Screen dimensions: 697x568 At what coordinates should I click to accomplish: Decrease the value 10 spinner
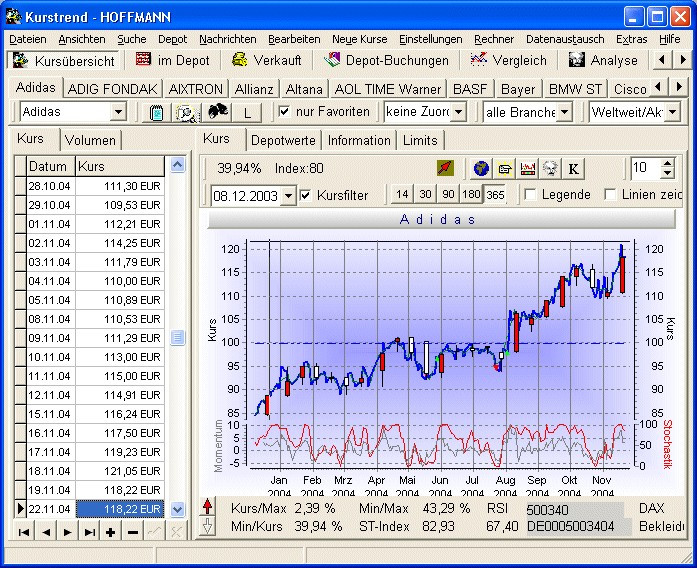667,173
